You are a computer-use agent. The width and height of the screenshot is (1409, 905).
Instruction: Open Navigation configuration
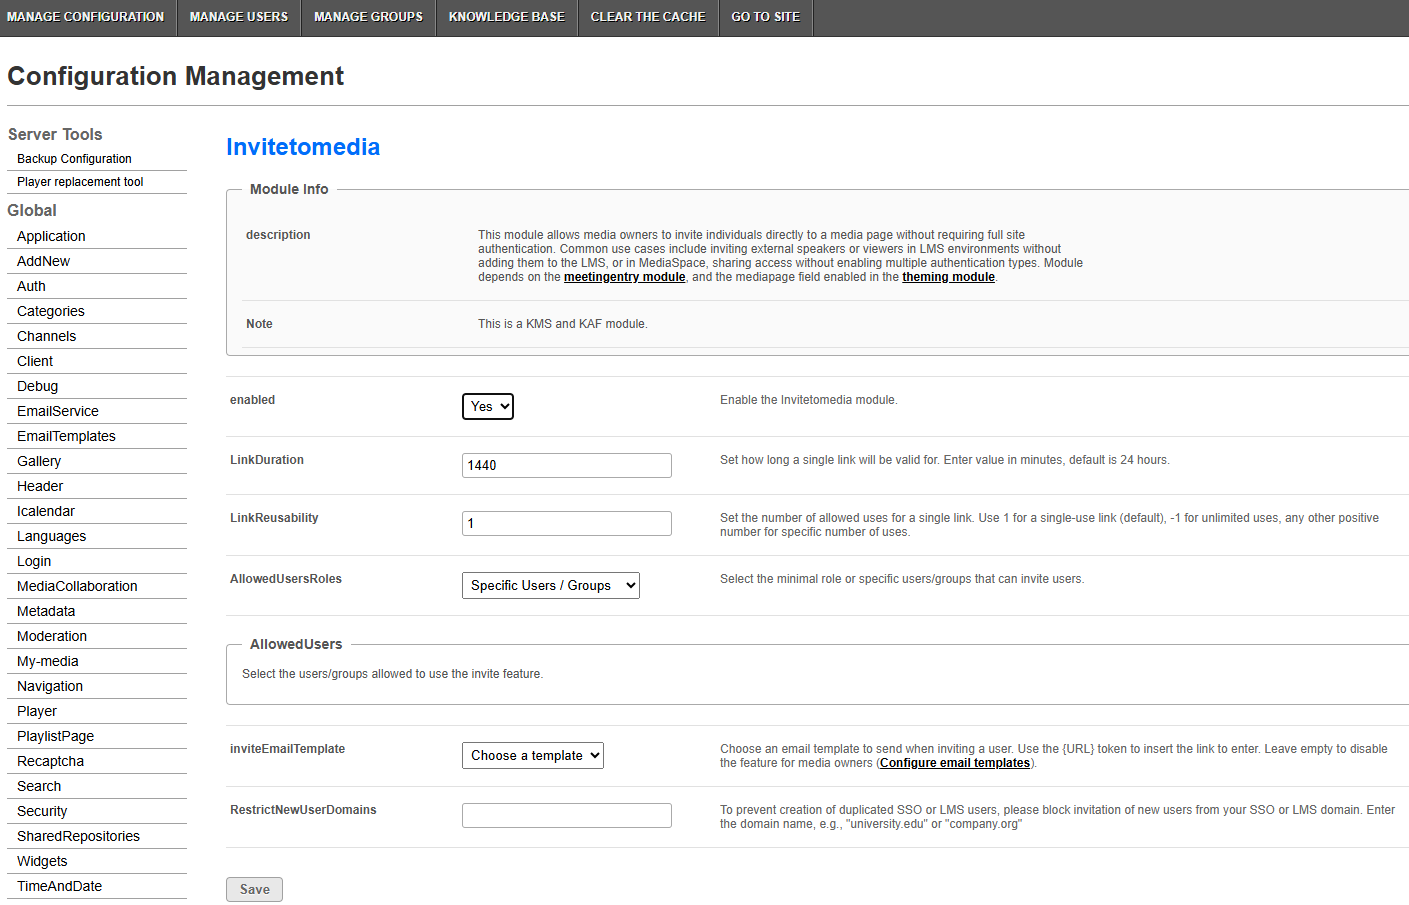pyautogui.click(x=50, y=686)
